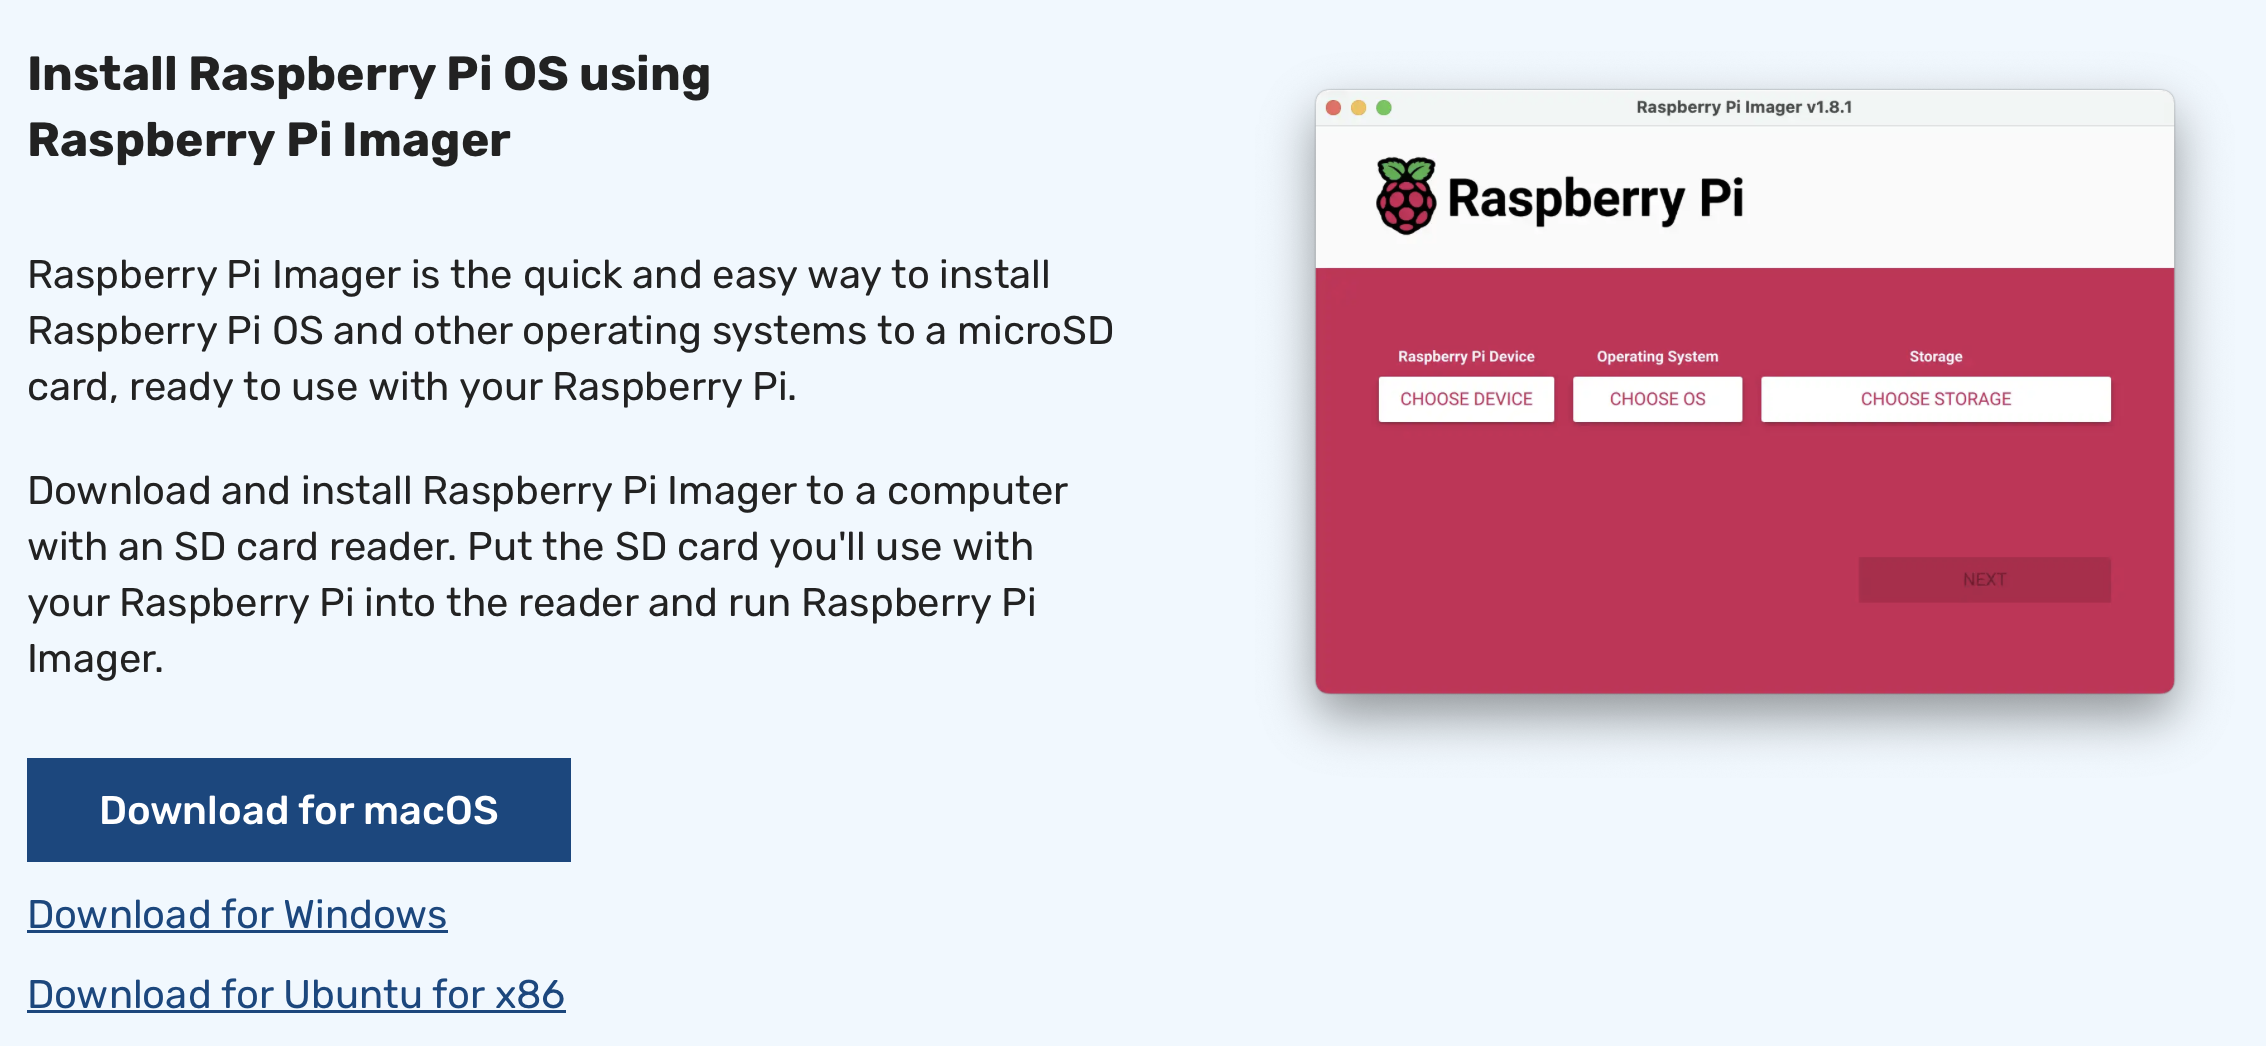Follow the Download for Ubuntu for x86 link
Image resolution: width=2266 pixels, height=1046 pixels.
[x=297, y=993]
